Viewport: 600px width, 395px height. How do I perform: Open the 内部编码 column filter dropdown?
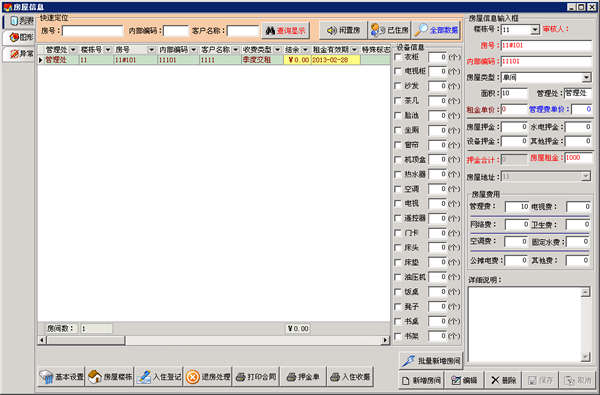194,50
